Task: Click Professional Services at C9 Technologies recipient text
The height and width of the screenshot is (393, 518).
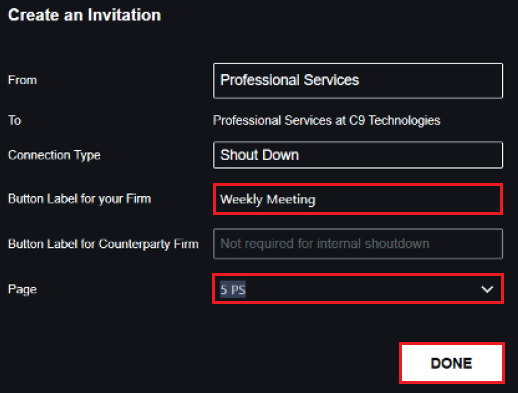Action: coord(327,121)
